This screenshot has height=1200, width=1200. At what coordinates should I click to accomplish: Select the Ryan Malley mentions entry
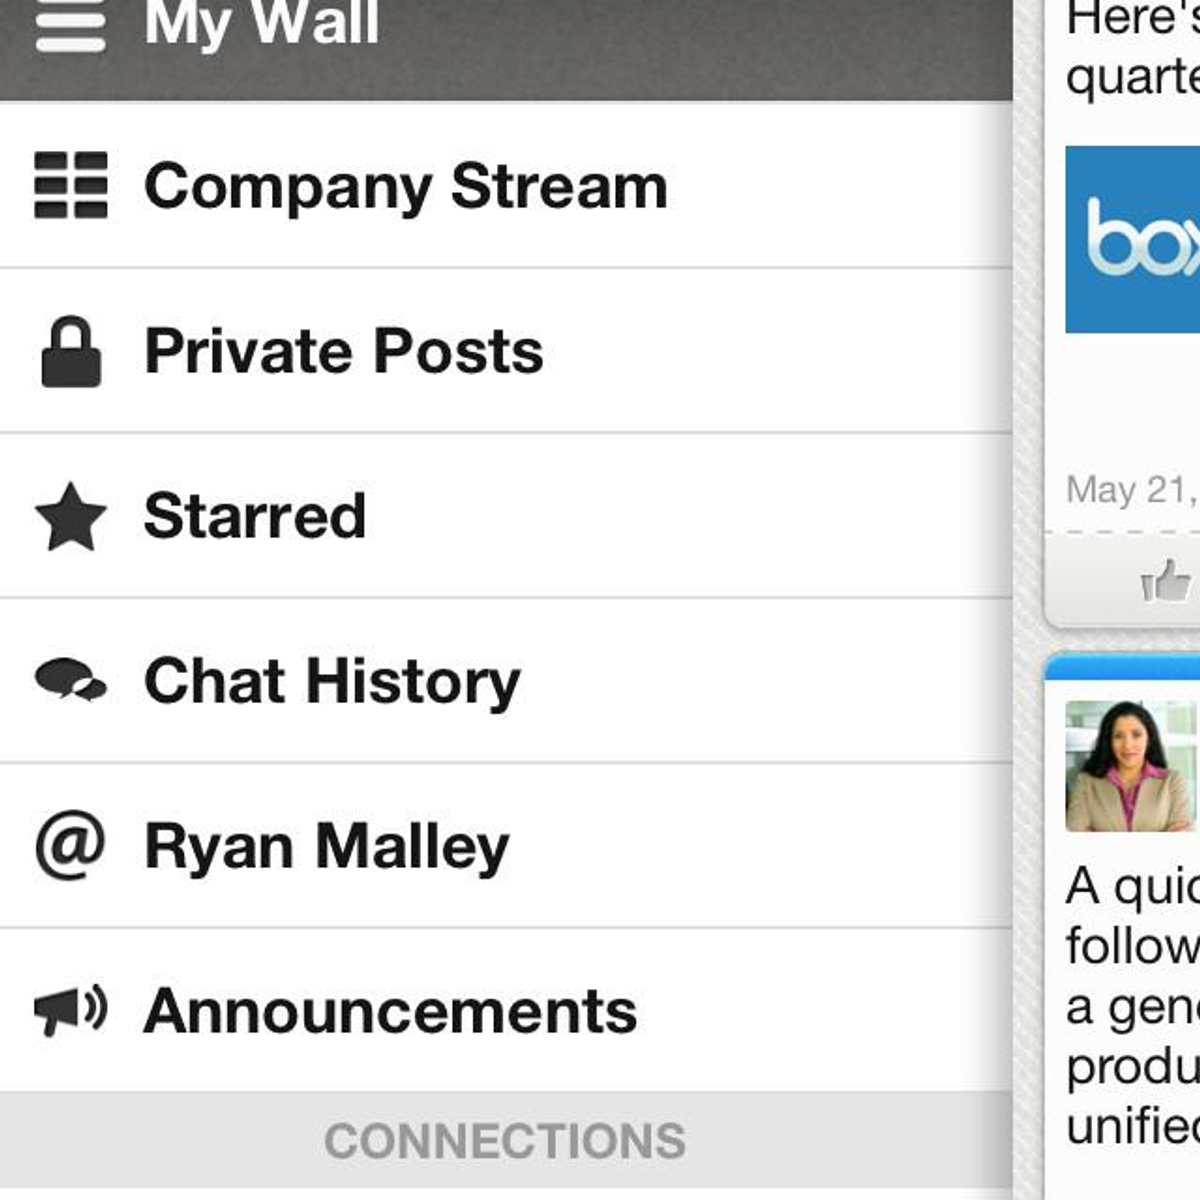coord(506,846)
